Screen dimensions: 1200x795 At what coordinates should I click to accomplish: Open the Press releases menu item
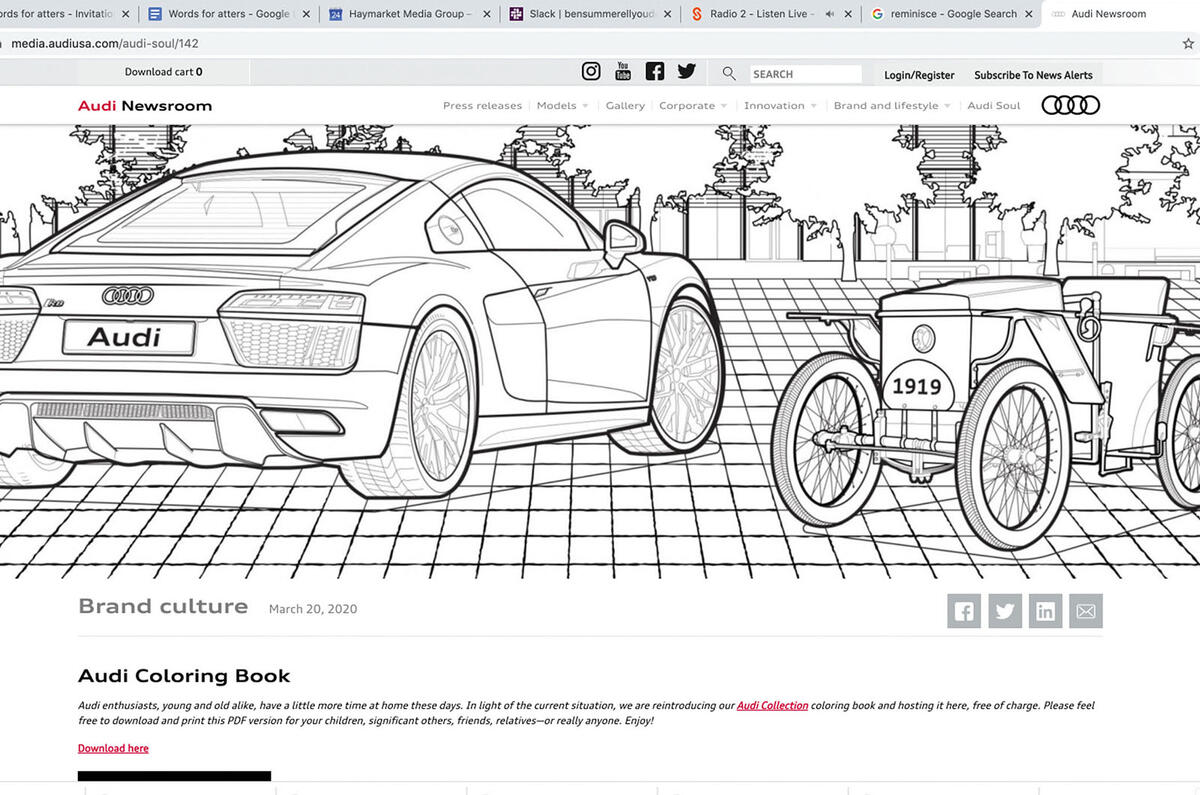482,106
